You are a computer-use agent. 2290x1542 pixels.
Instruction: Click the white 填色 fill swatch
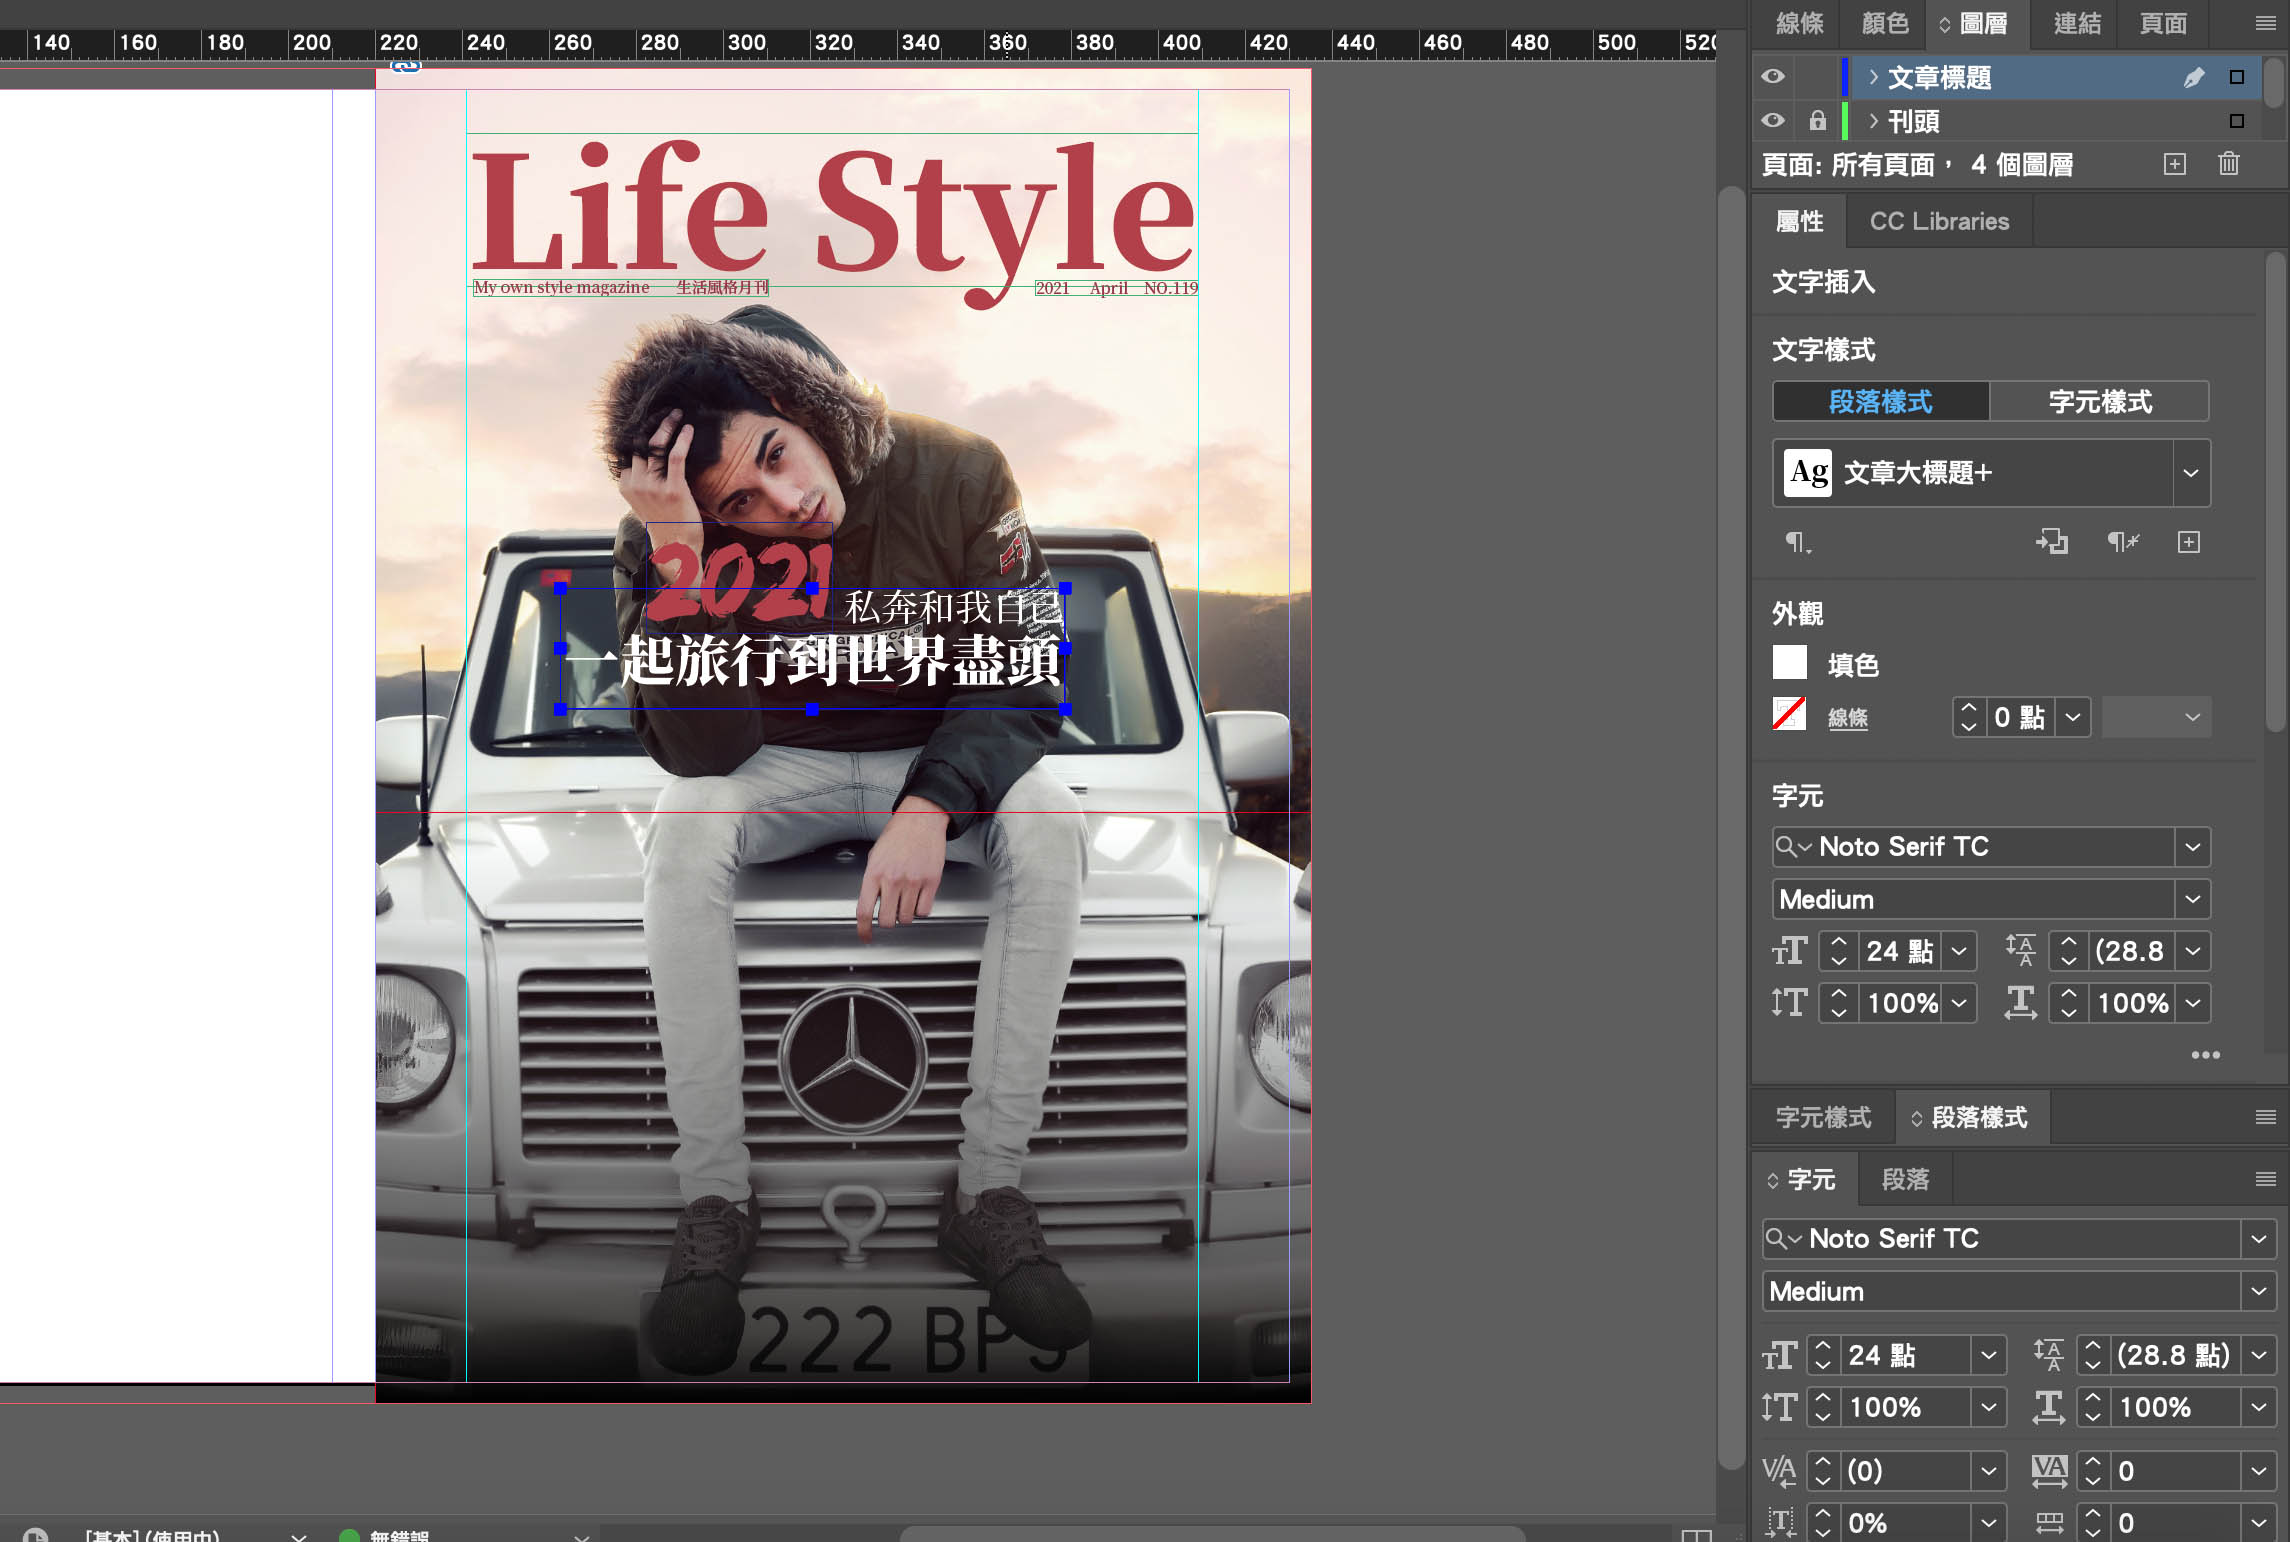pyautogui.click(x=1789, y=663)
